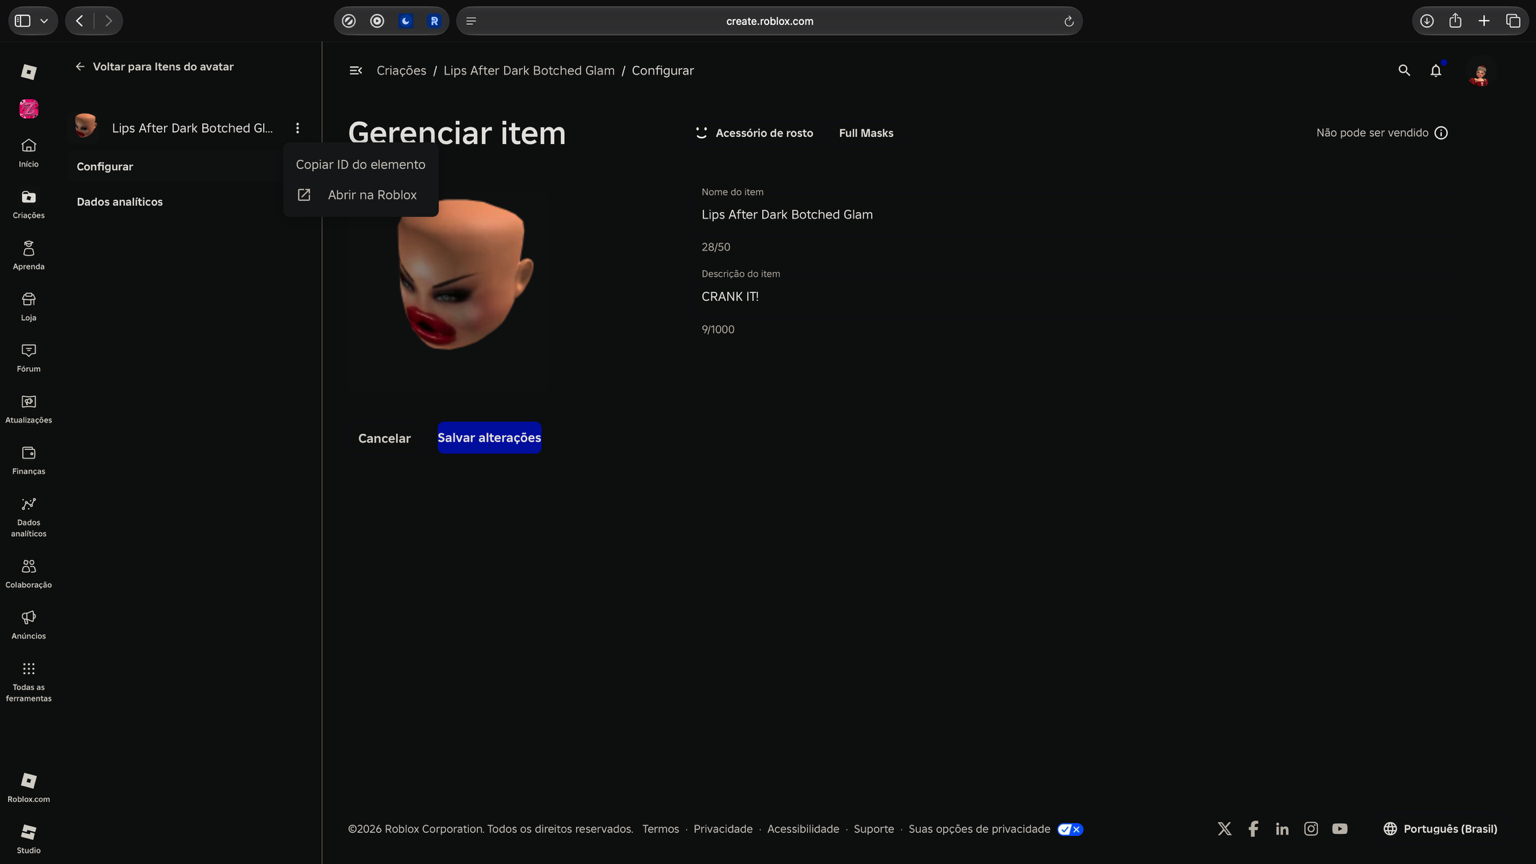Open sidebar Dados analíticos chart icon
The image size is (1536, 864).
pos(28,516)
